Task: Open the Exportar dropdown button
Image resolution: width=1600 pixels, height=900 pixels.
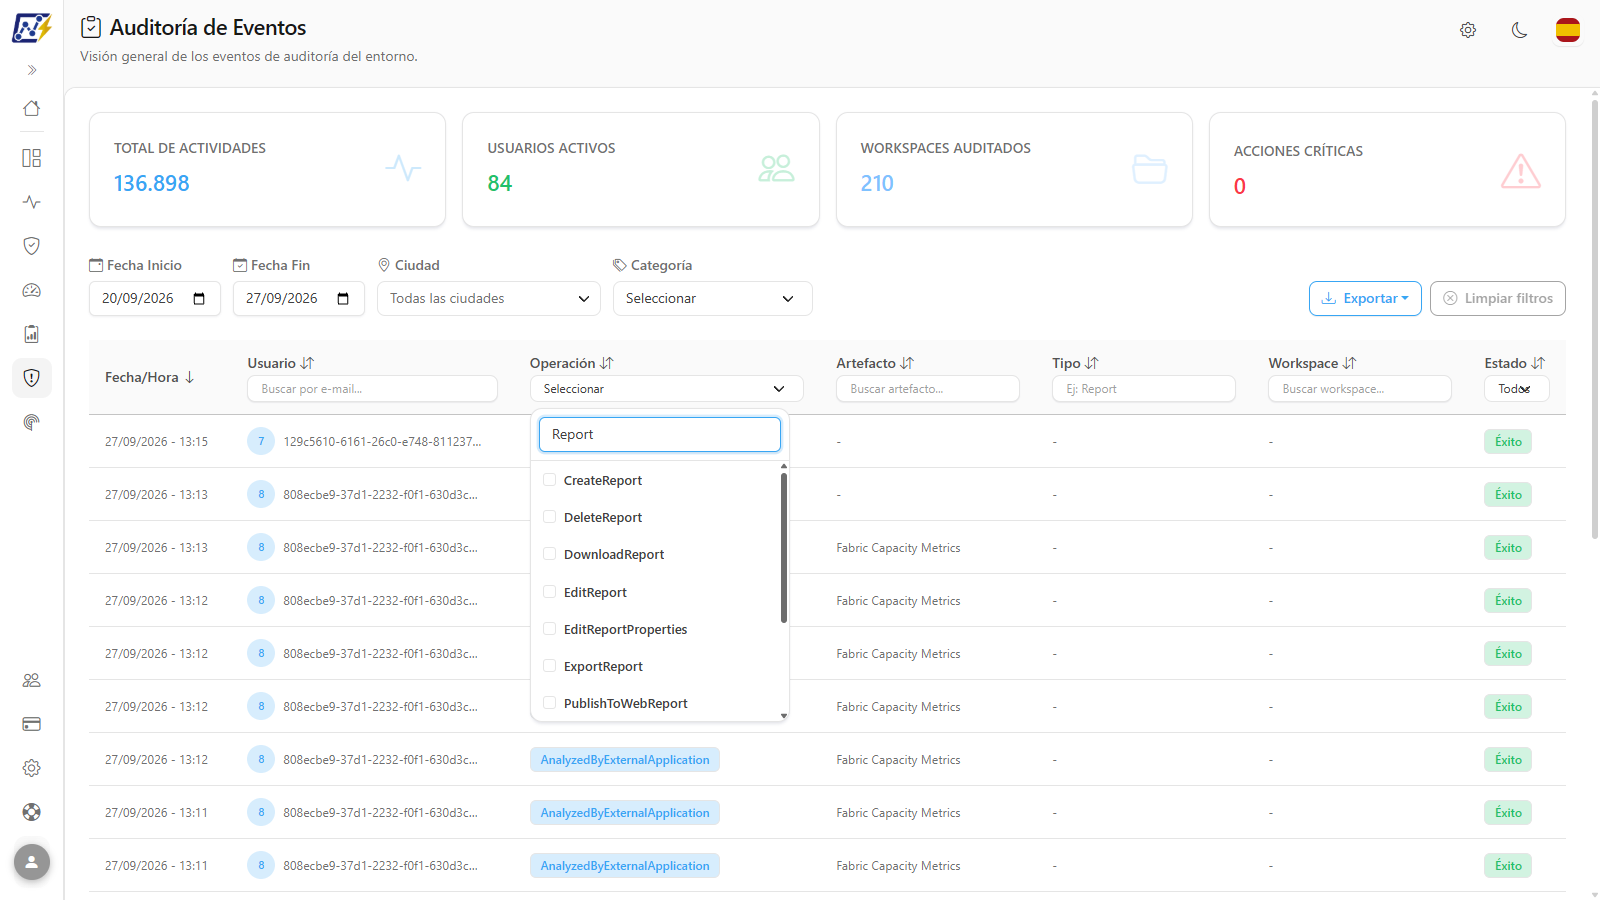Action: click(1365, 298)
